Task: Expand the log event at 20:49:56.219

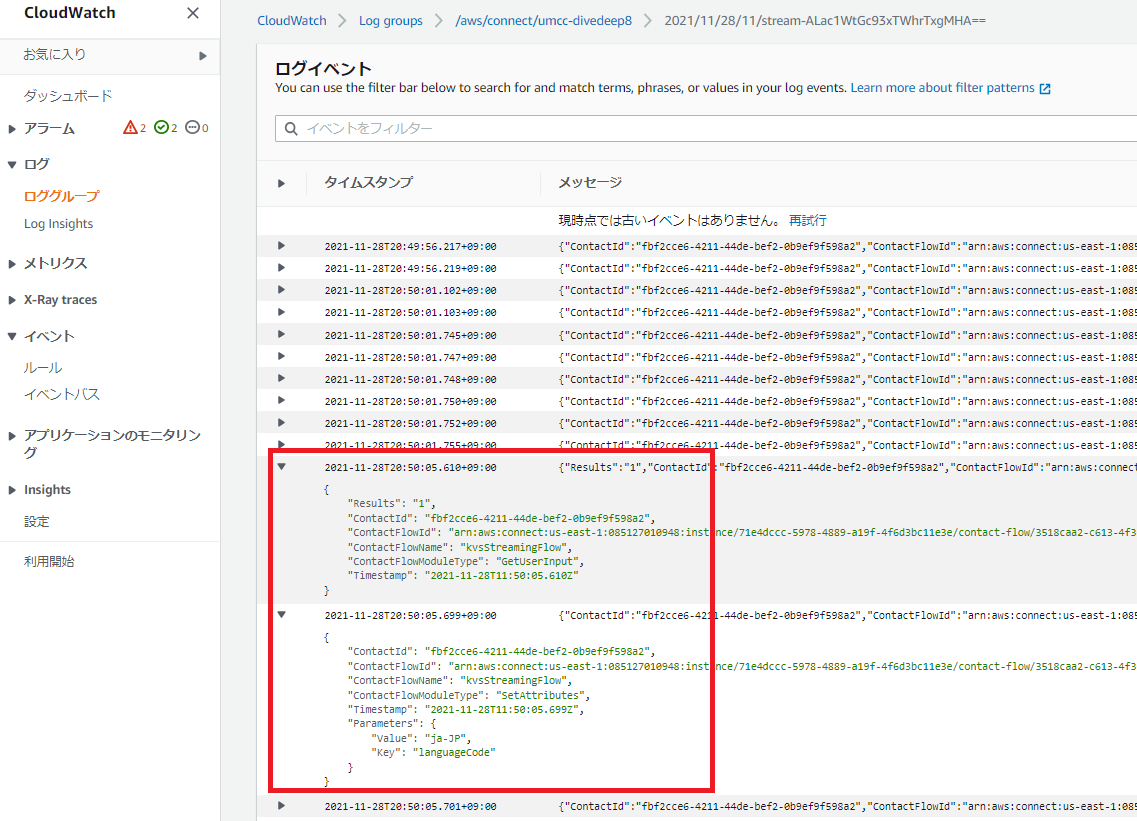Action: coord(281,268)
